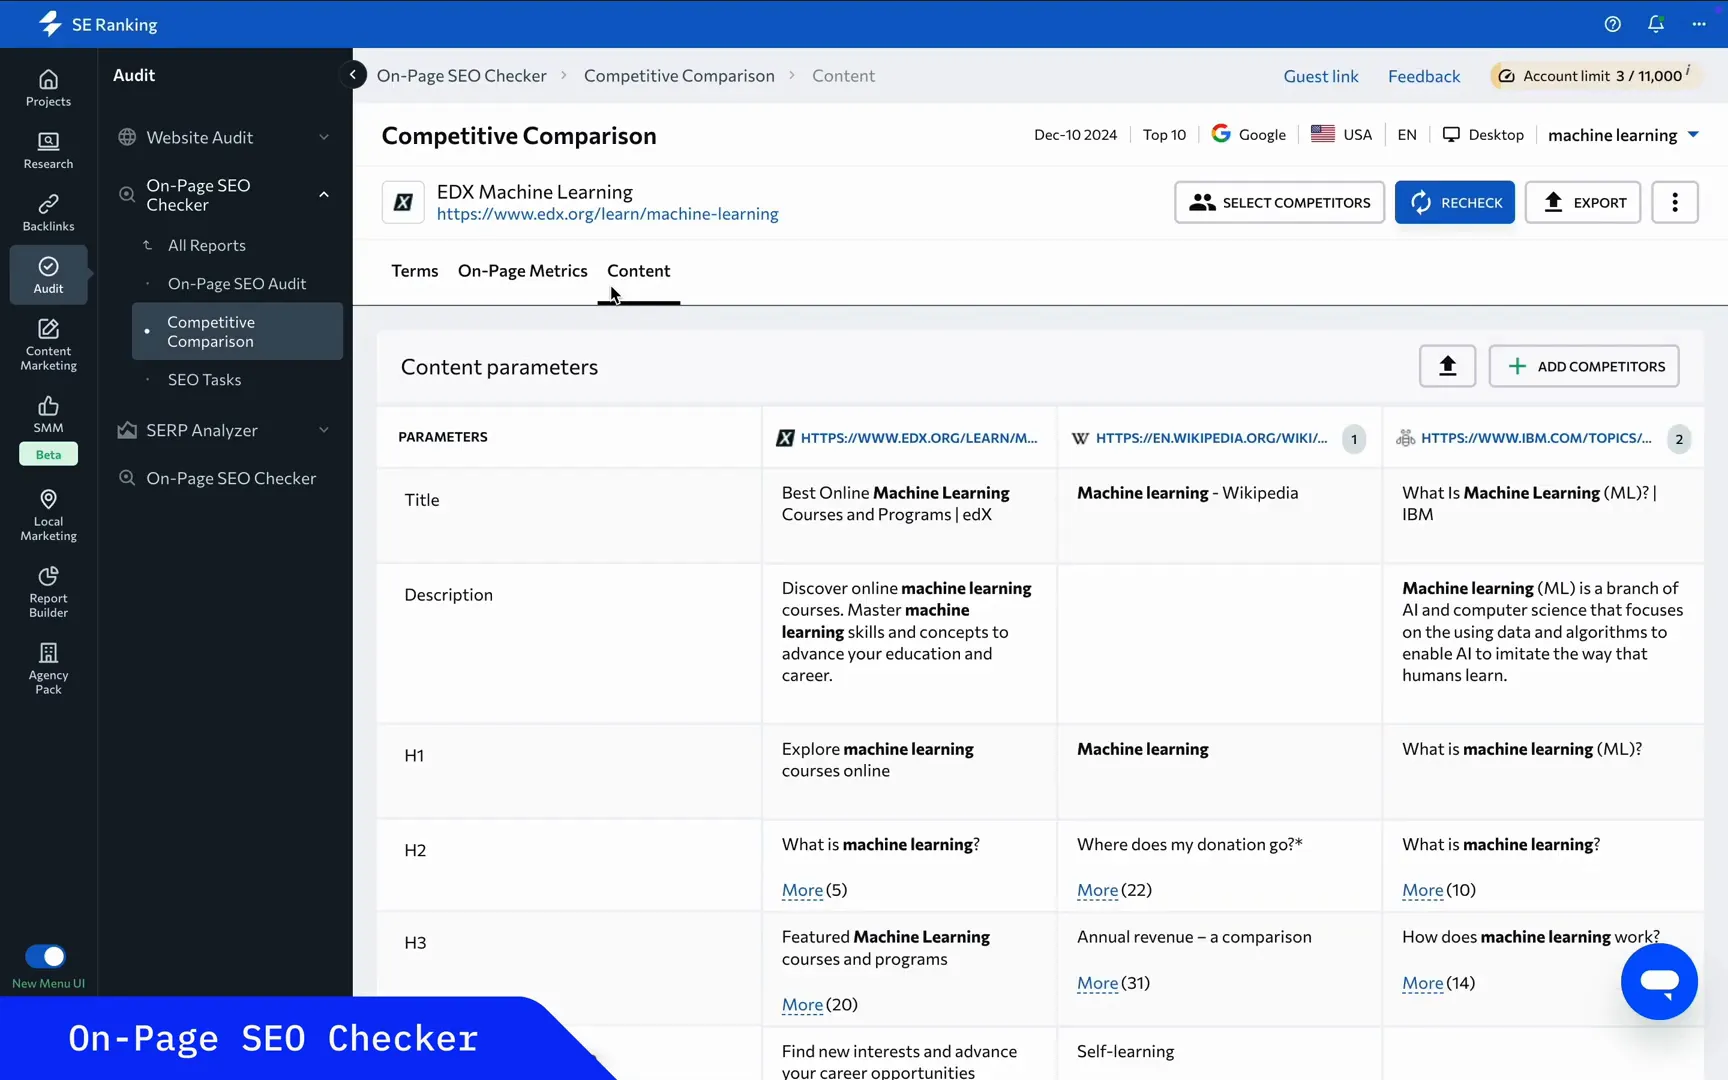Click the Select Competitors button
This screenshot has height=1080, width=1728.
pos(1279,202)
